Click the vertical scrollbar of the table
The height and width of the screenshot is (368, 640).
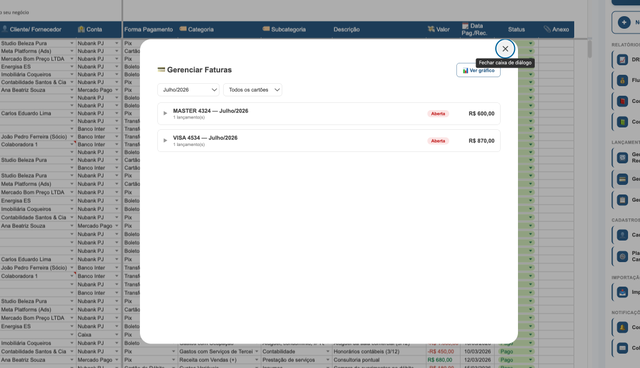coord(589,49)
